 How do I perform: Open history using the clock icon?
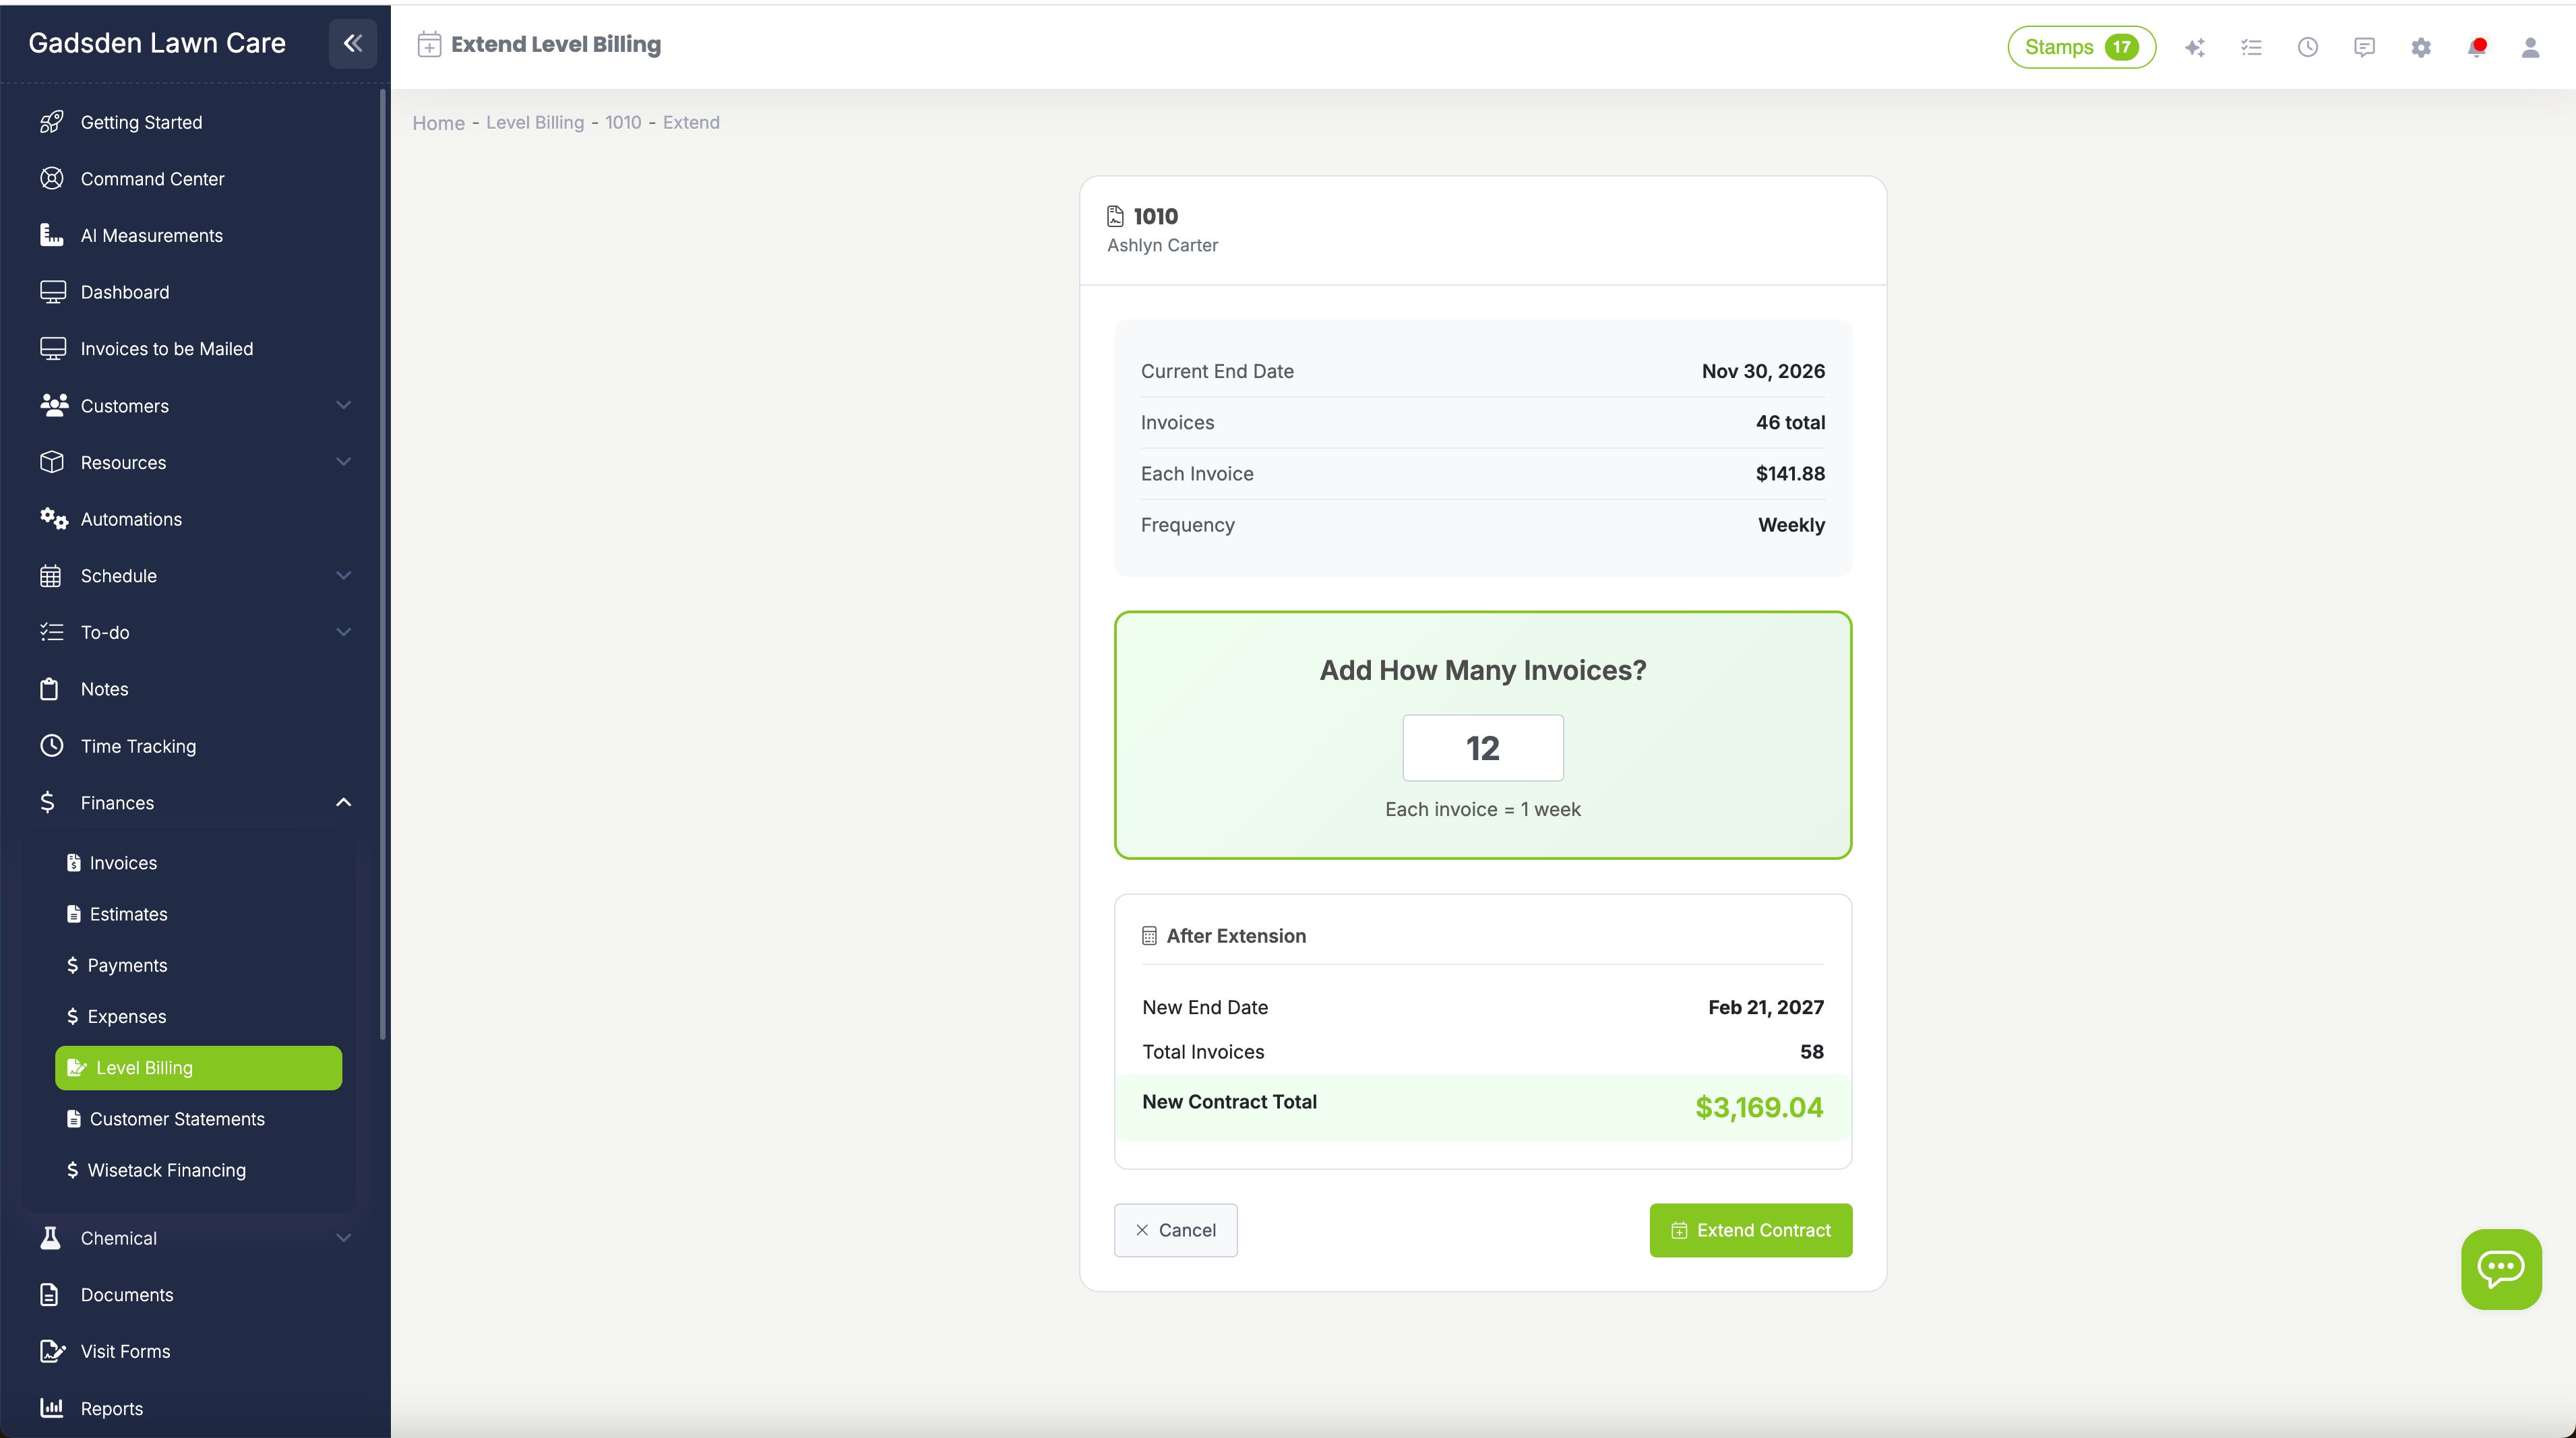pos(2308,47)
